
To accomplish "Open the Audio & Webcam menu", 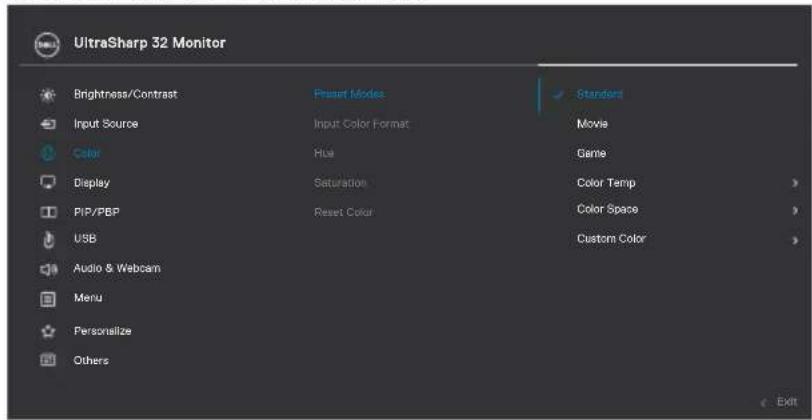I will coord(117,268).
